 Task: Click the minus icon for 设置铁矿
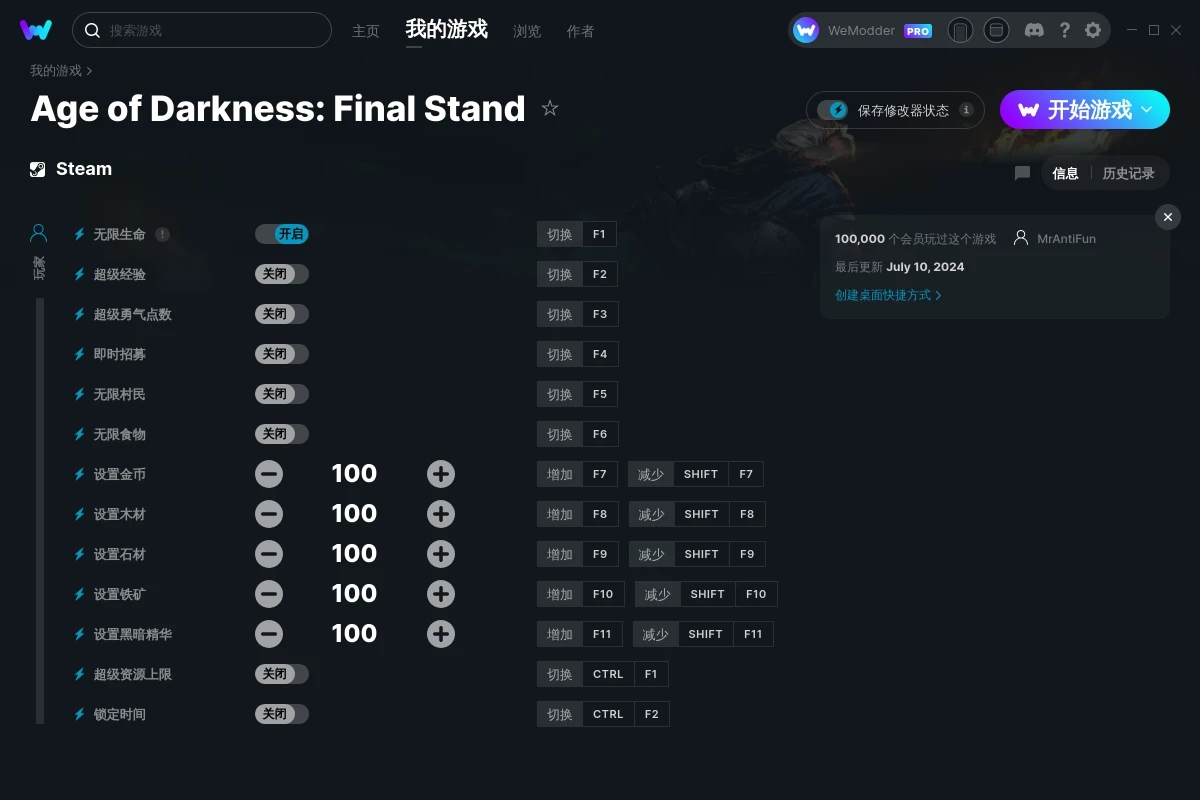point(269,594)
